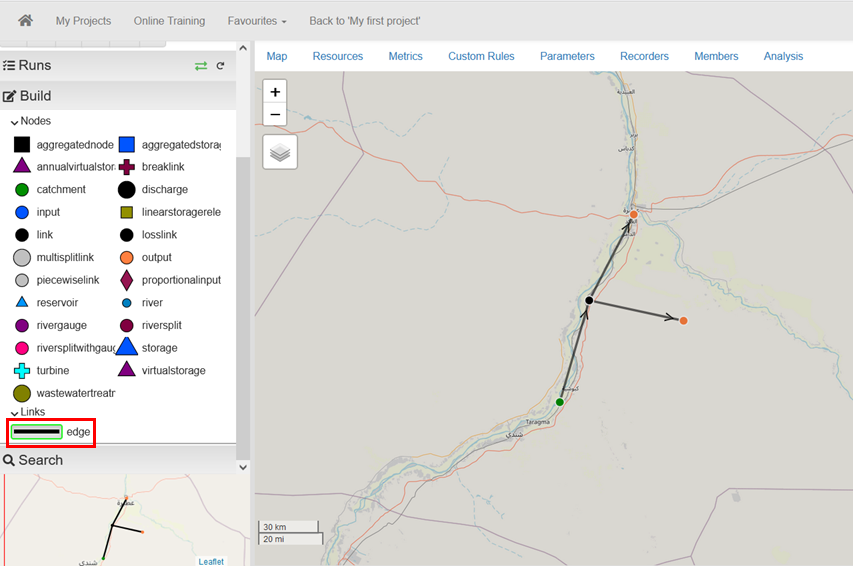
Task: Click the refresh runs icon
Action: tap(220, 66)
